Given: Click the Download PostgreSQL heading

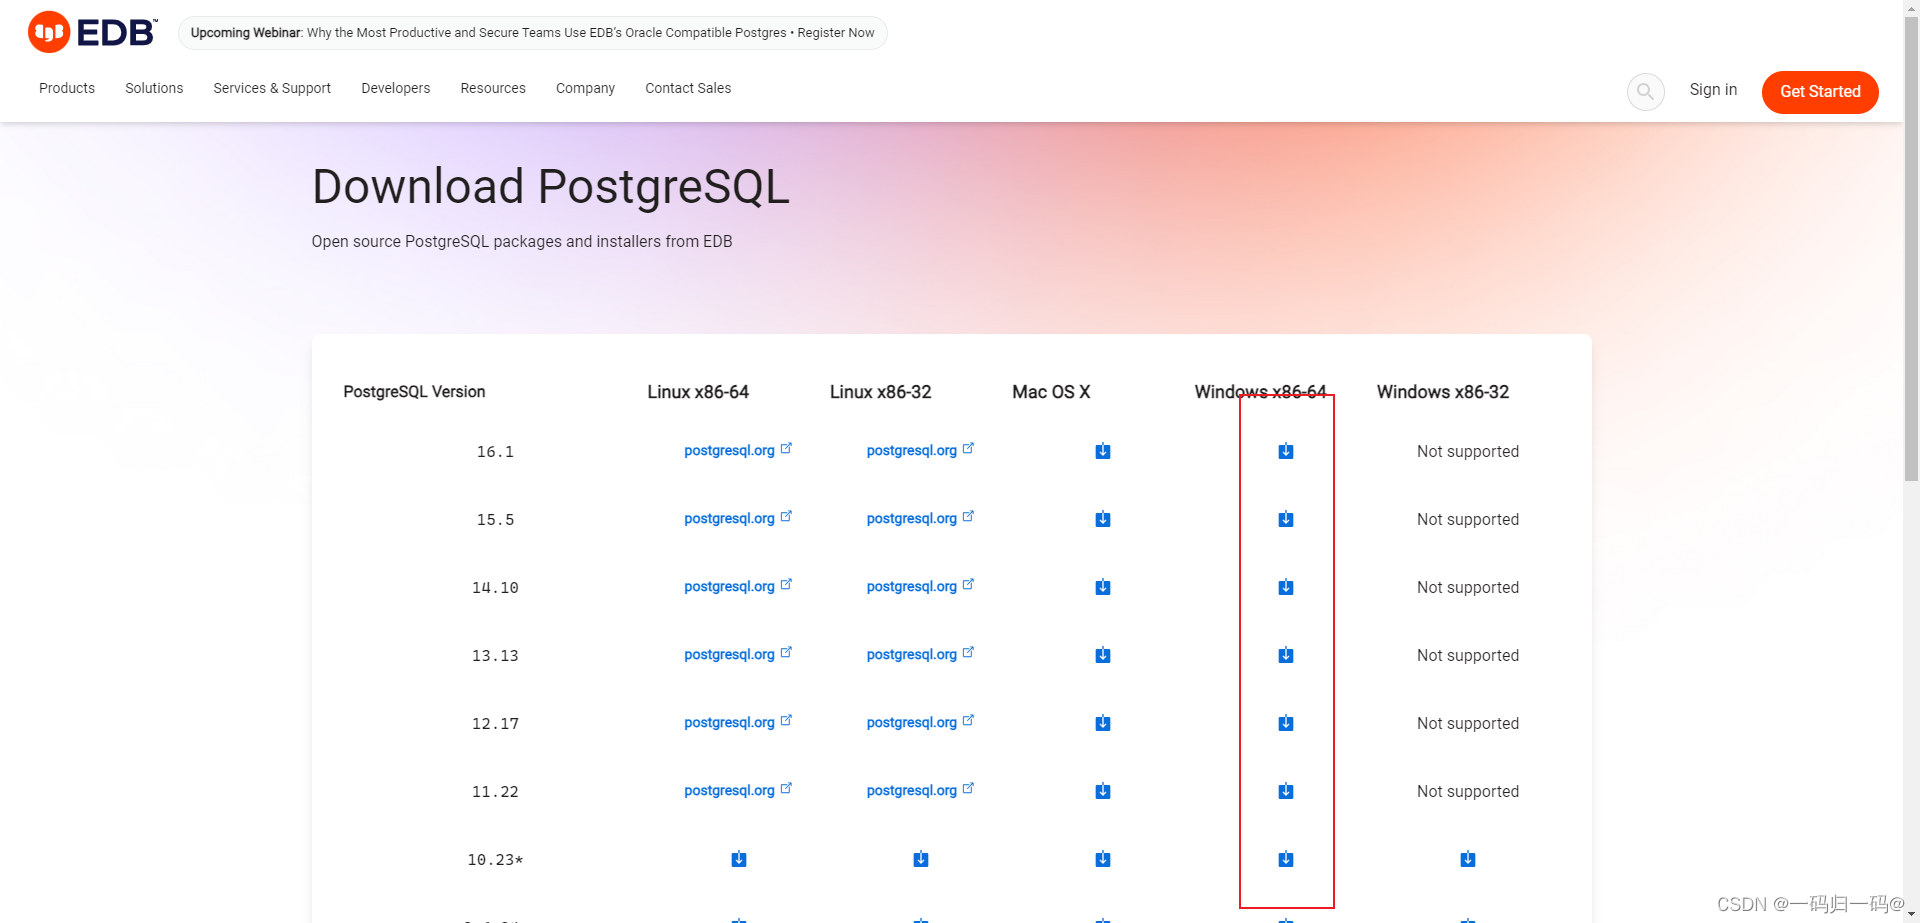Looking at the screenshot, I should coord(551,187).
